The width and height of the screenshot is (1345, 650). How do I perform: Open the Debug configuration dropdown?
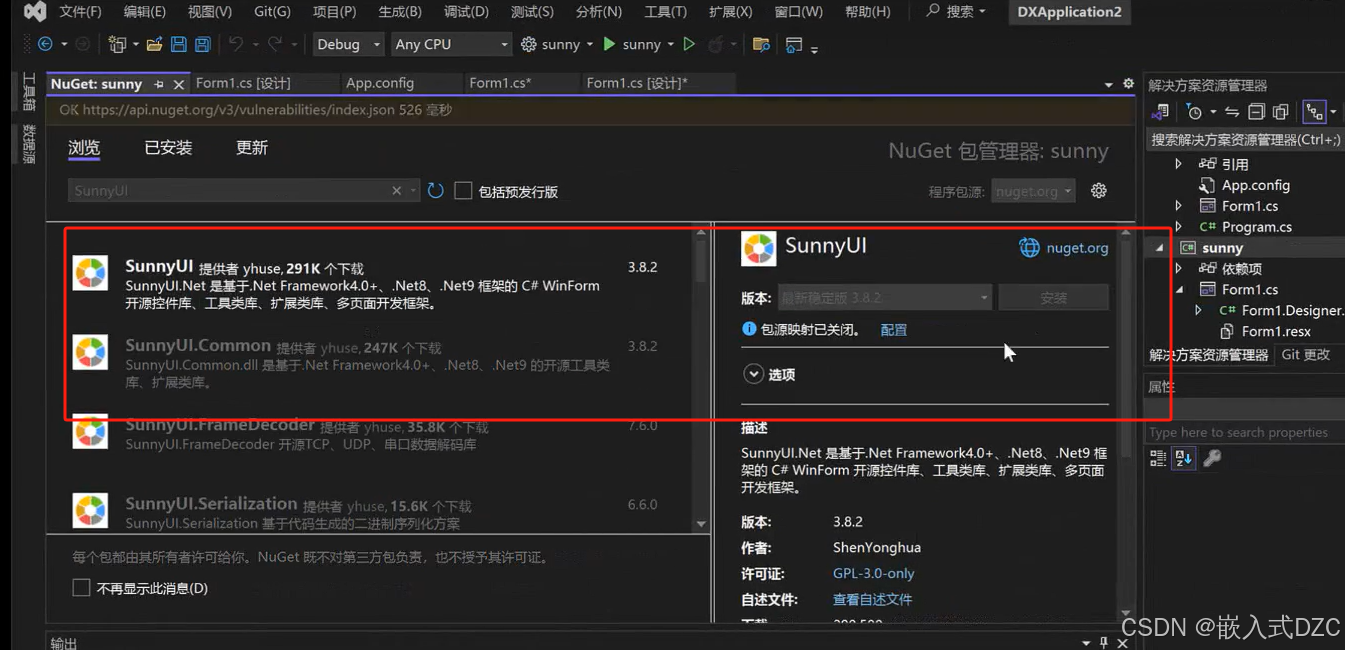pos(348,44)
